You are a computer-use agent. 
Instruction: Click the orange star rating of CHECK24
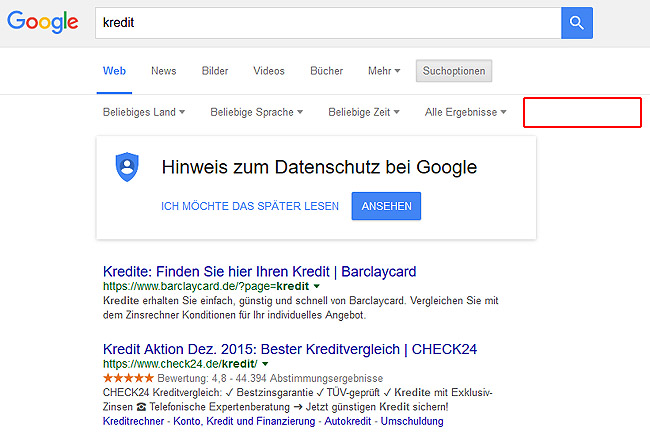coord(128,378)
